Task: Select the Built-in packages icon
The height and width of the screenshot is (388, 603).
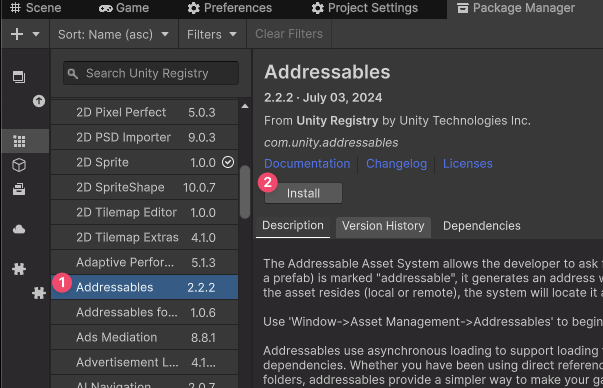Action: pos(19,189)
